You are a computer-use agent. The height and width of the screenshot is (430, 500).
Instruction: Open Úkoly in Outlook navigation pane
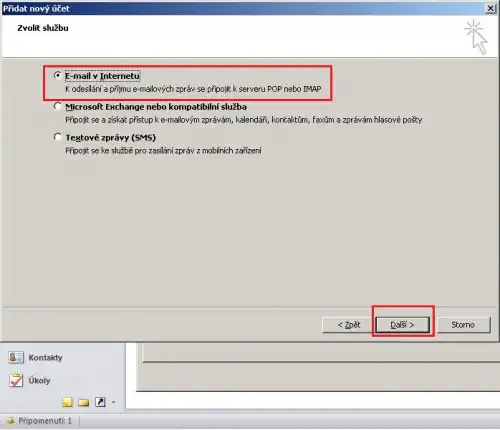(x=16, y=380)
